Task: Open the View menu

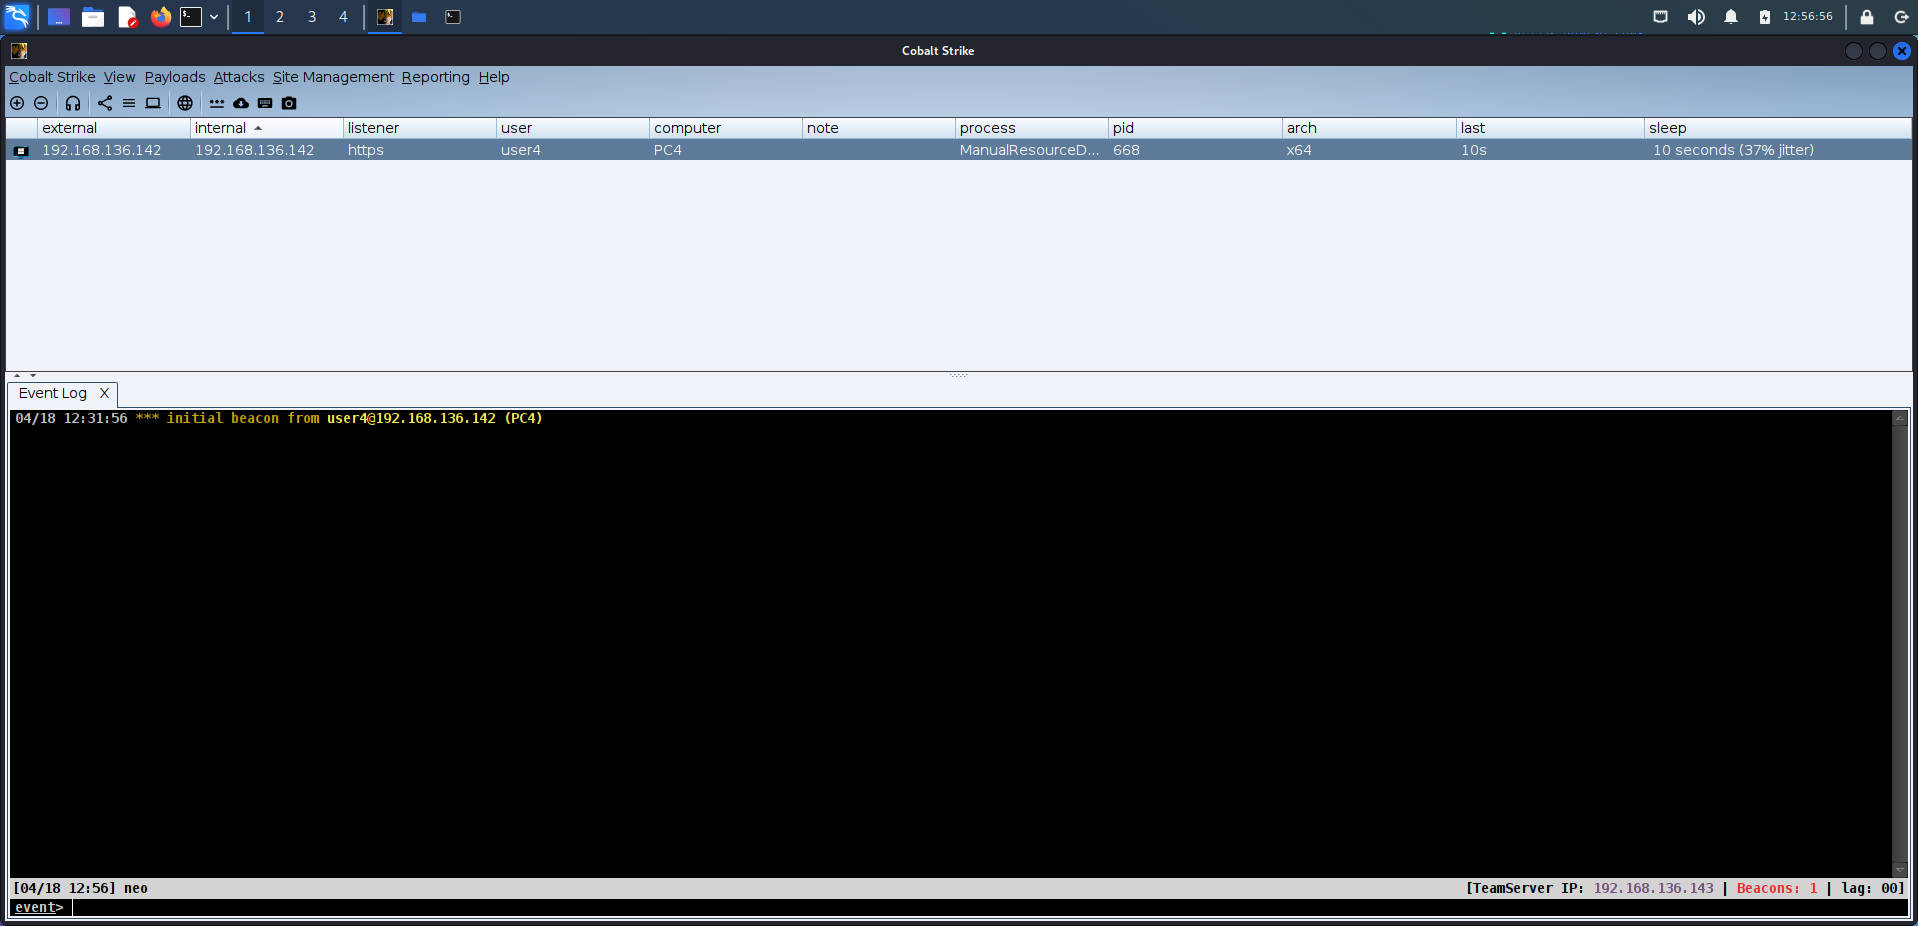Action: (119, 77)
